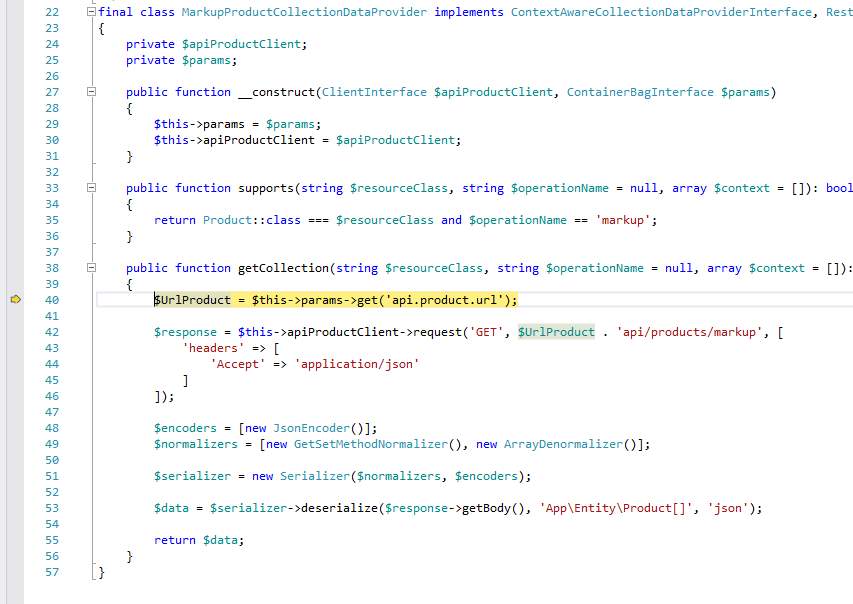Image resolution: width=853 pixels, height=604 pixels.
Task: Click $encoders variable on line 48
Action: tap(186, 428)
